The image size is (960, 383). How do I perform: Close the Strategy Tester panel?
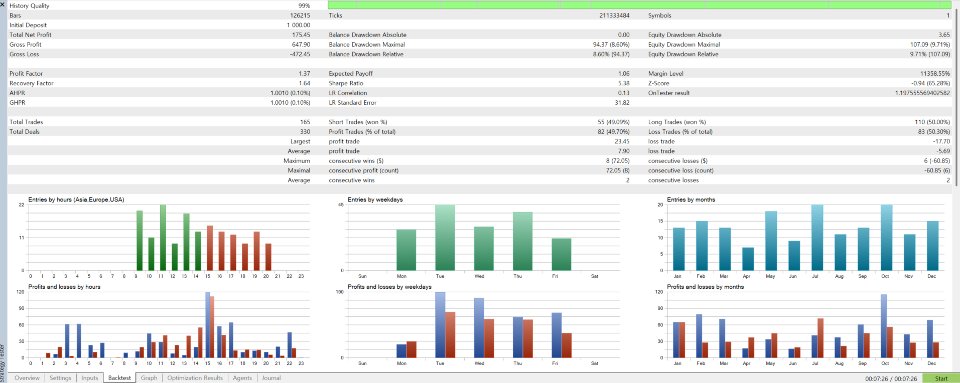(3, 4)
